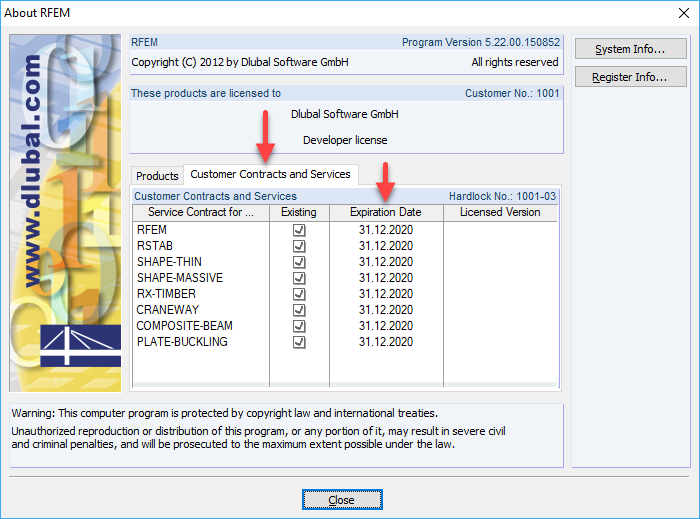Click the Expiration Date column header
Viewport: 700px width, 519px height.
pos(386,212)
